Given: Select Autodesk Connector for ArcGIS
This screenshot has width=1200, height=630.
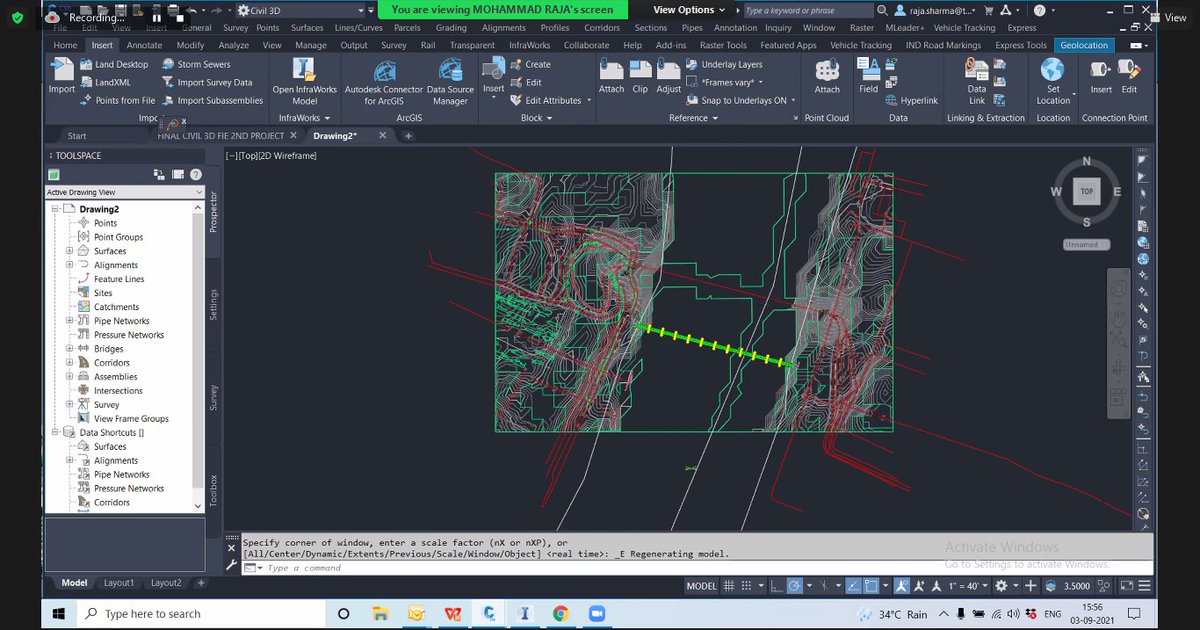Looking at the screenshot, I should tap(384, 85).
